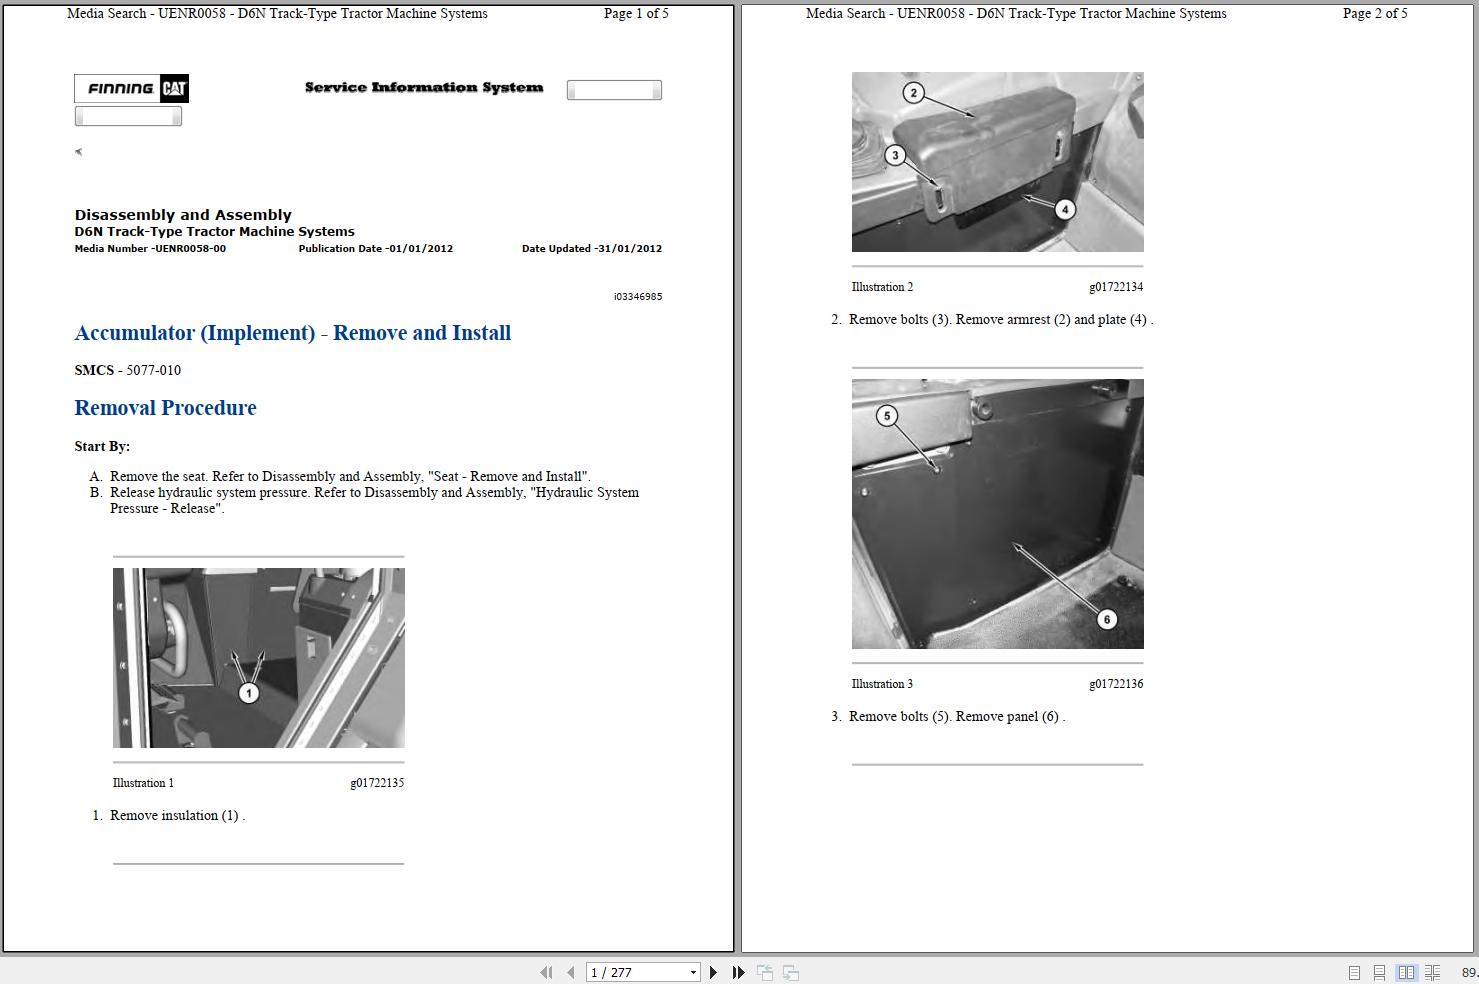Click the box beside Service Information System
Screen dimensions: 1479x984
pyautogui.click(x=614, y=90)
